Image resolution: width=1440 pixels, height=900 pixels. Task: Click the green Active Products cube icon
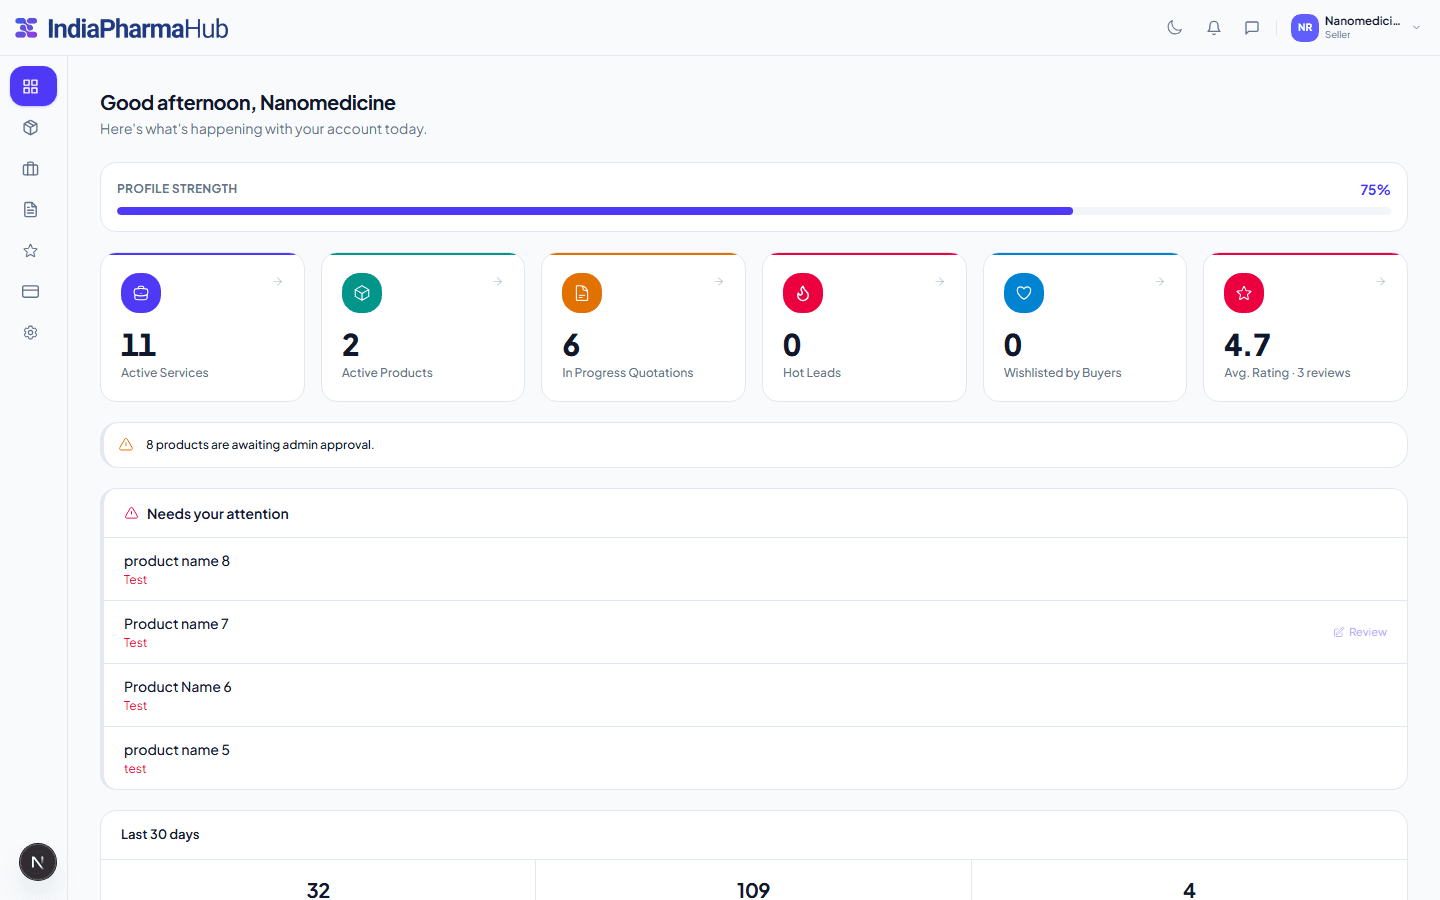tap(362, 293)
